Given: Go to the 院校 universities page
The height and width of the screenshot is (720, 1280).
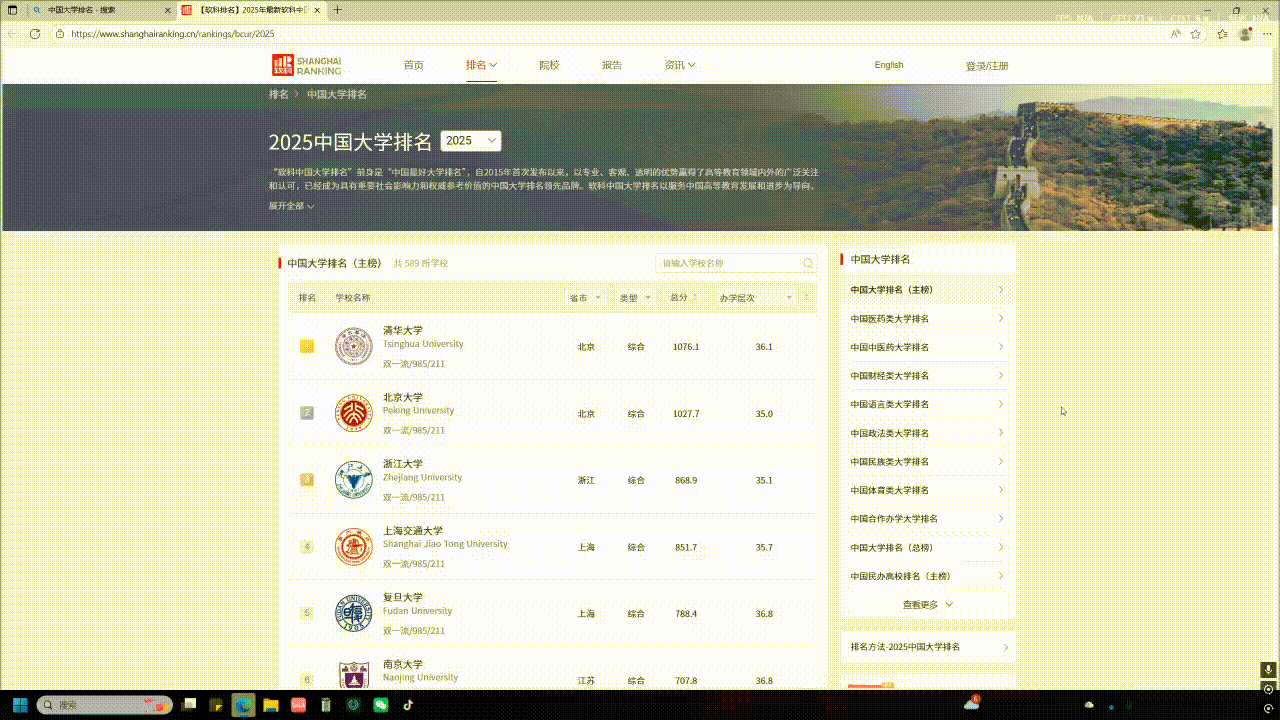Looking at the screenshot, I should pos(549,65).
